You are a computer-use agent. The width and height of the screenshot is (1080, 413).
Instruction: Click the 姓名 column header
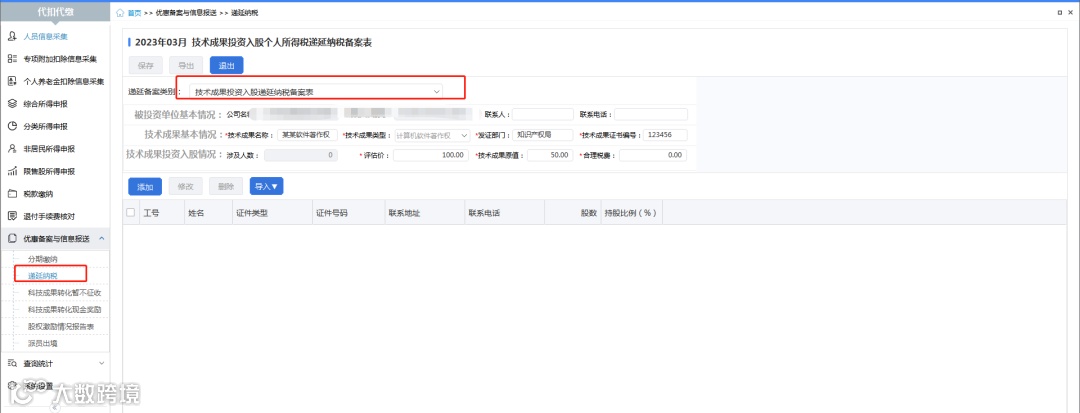coord(208,213)
